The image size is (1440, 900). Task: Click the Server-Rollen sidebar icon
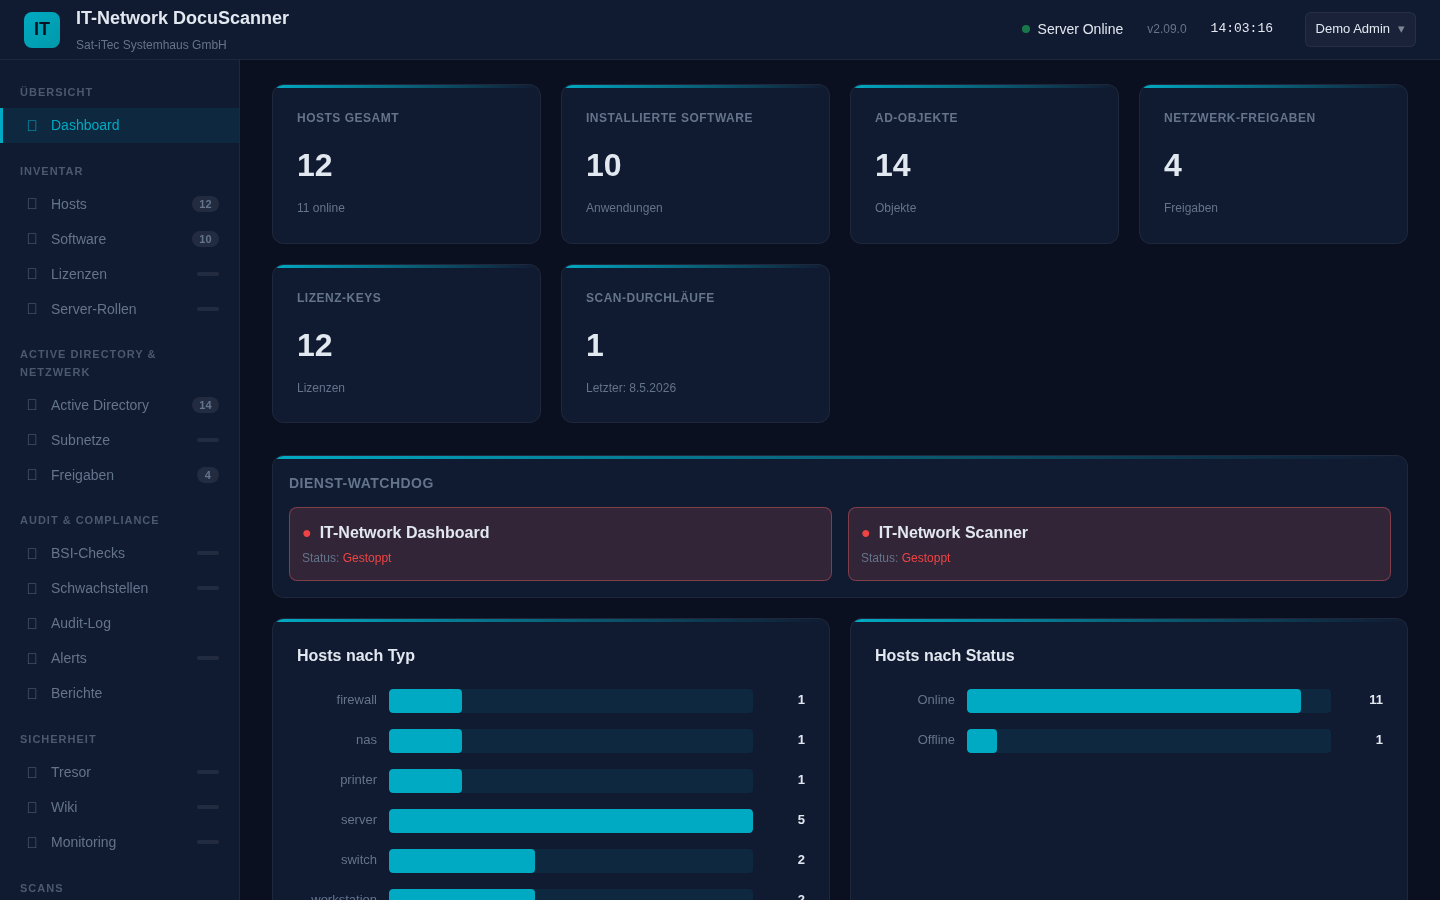click(x=32, y=309)
